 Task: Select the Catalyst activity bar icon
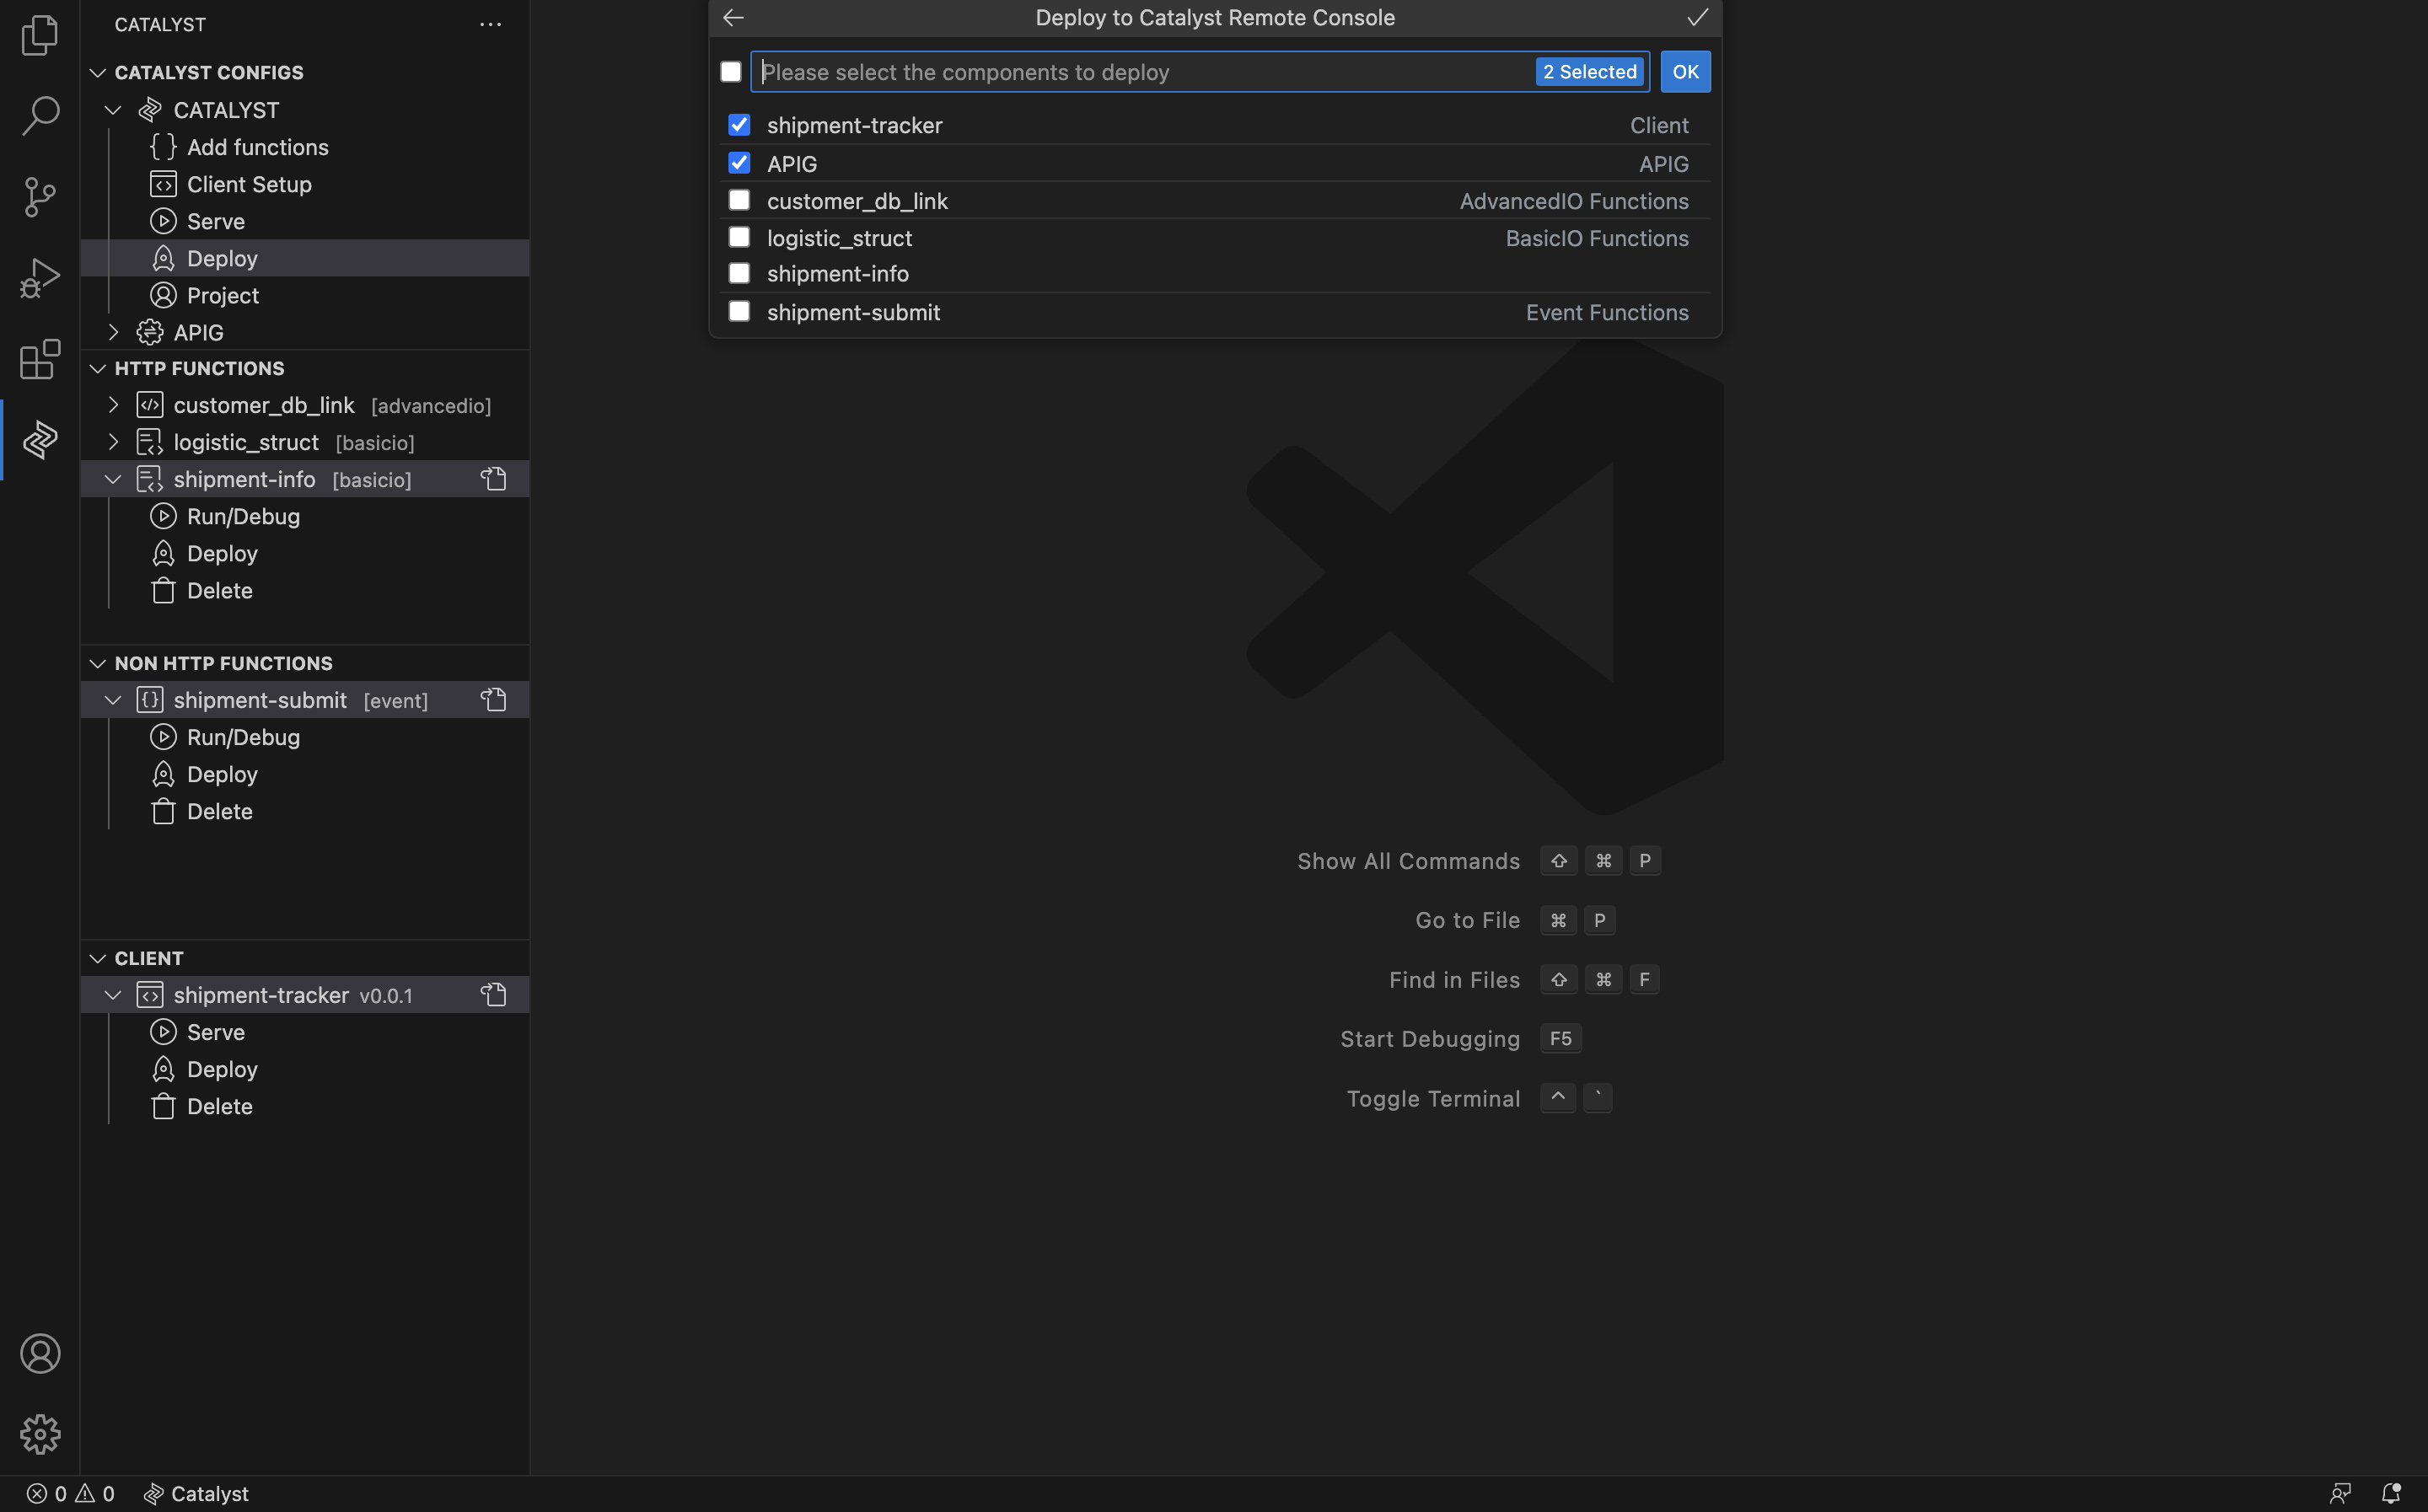click(x=40, y=440)
